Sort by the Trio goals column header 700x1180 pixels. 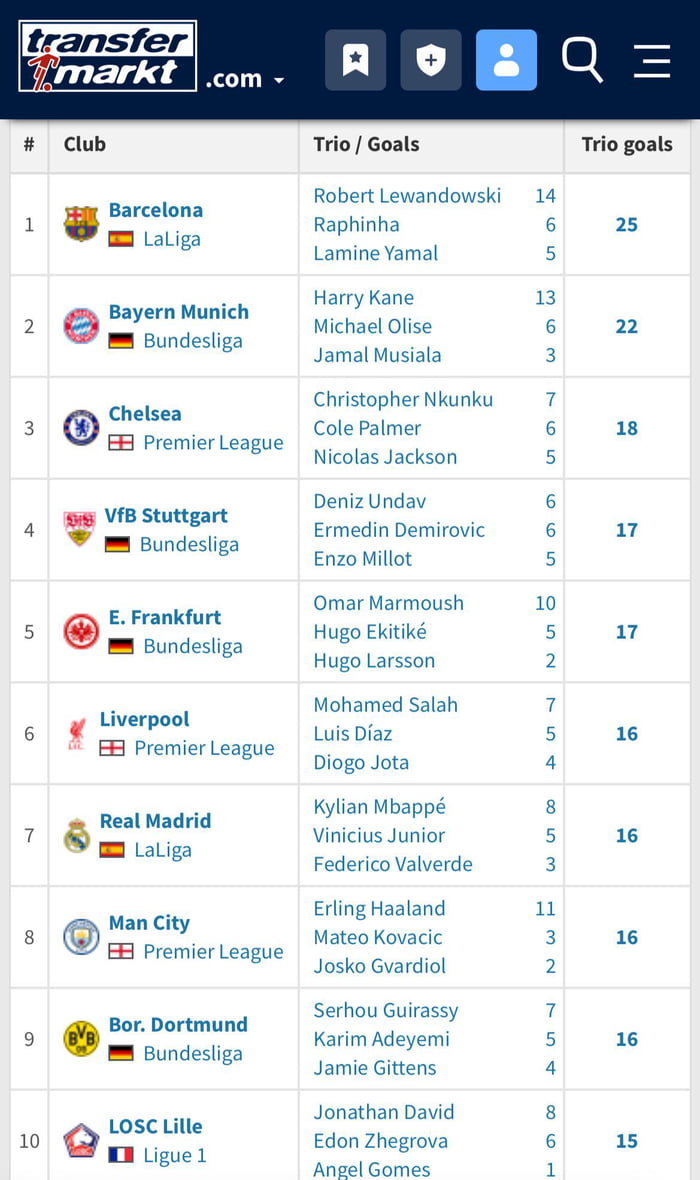click(x=627, y=144)
